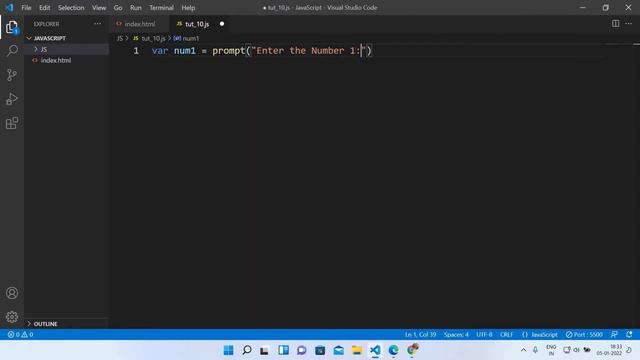Open the File menu
640x360 pixels.
click(26, 8)
